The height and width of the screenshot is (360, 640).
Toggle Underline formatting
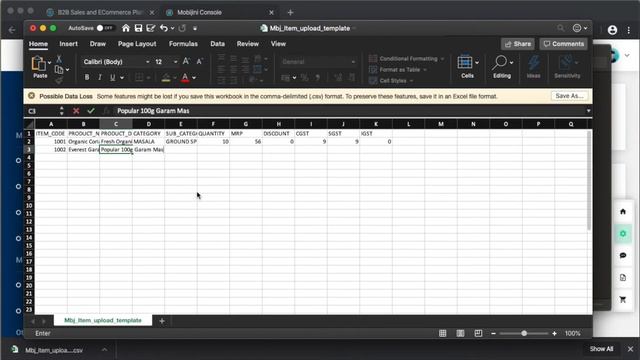[112, 77]
